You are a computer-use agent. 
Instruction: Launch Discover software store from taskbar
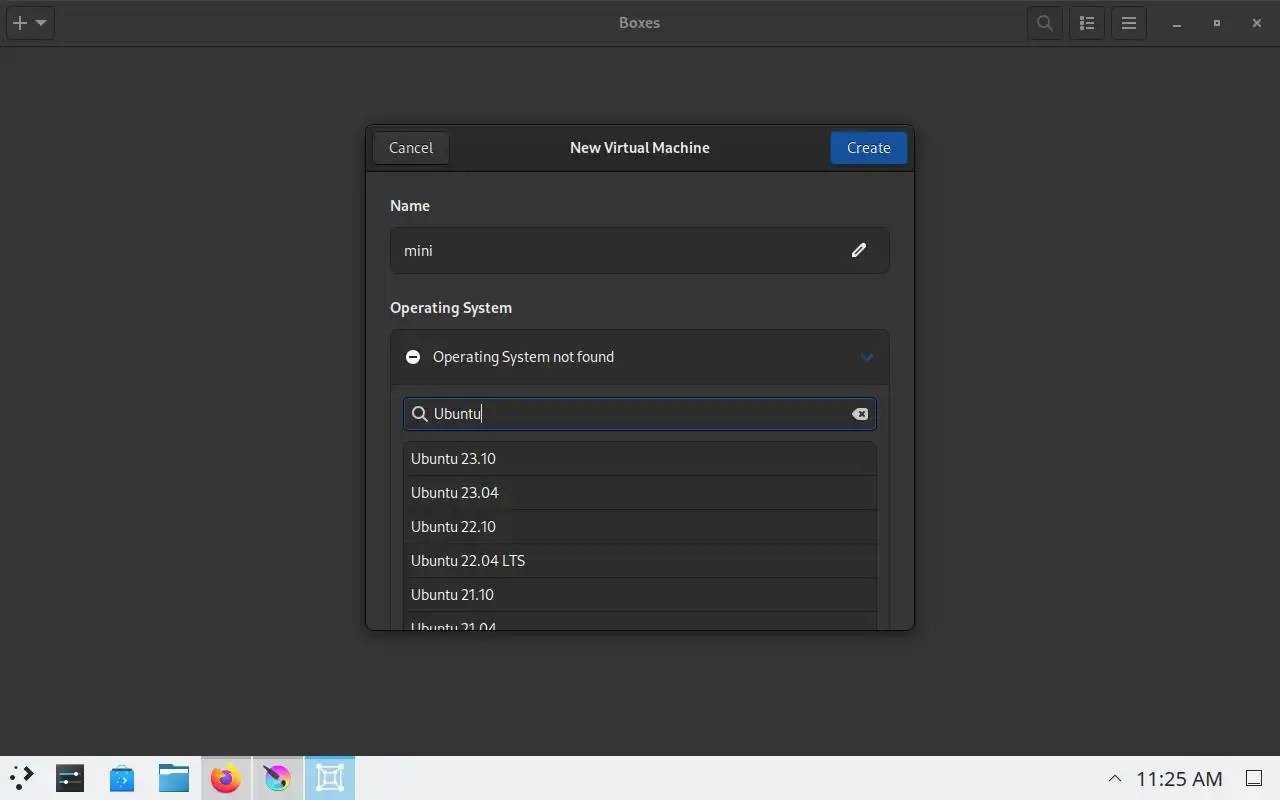[x=122, y=778]
